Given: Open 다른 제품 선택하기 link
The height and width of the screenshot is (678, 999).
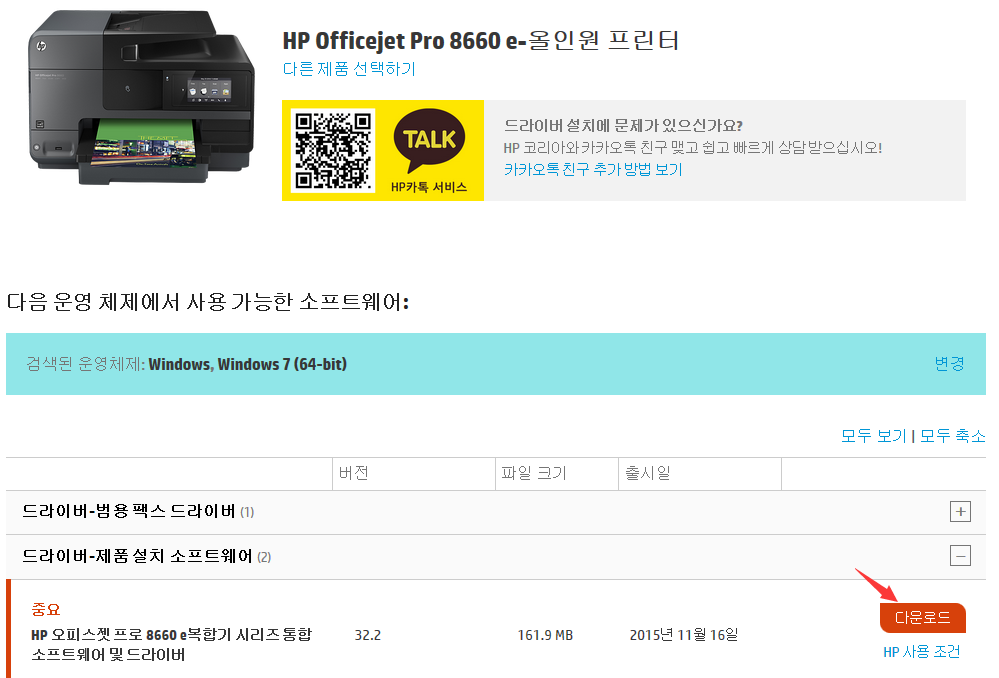Looking at the screenshot, I should [349, 69].
